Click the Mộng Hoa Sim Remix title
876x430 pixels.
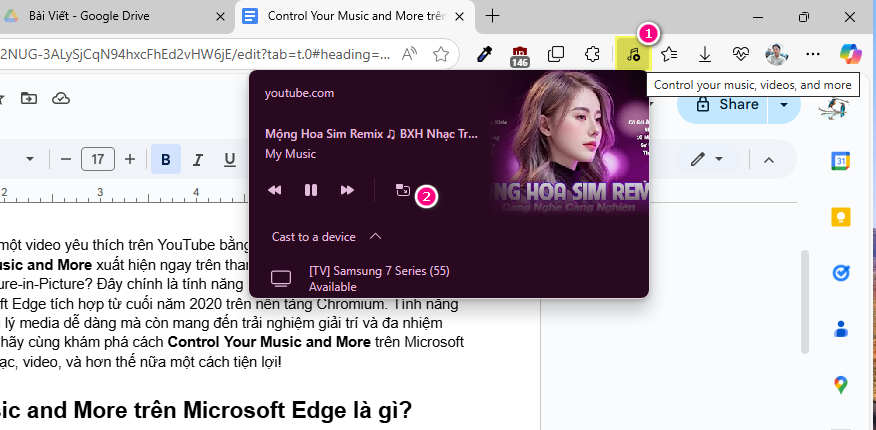(372, 134)
